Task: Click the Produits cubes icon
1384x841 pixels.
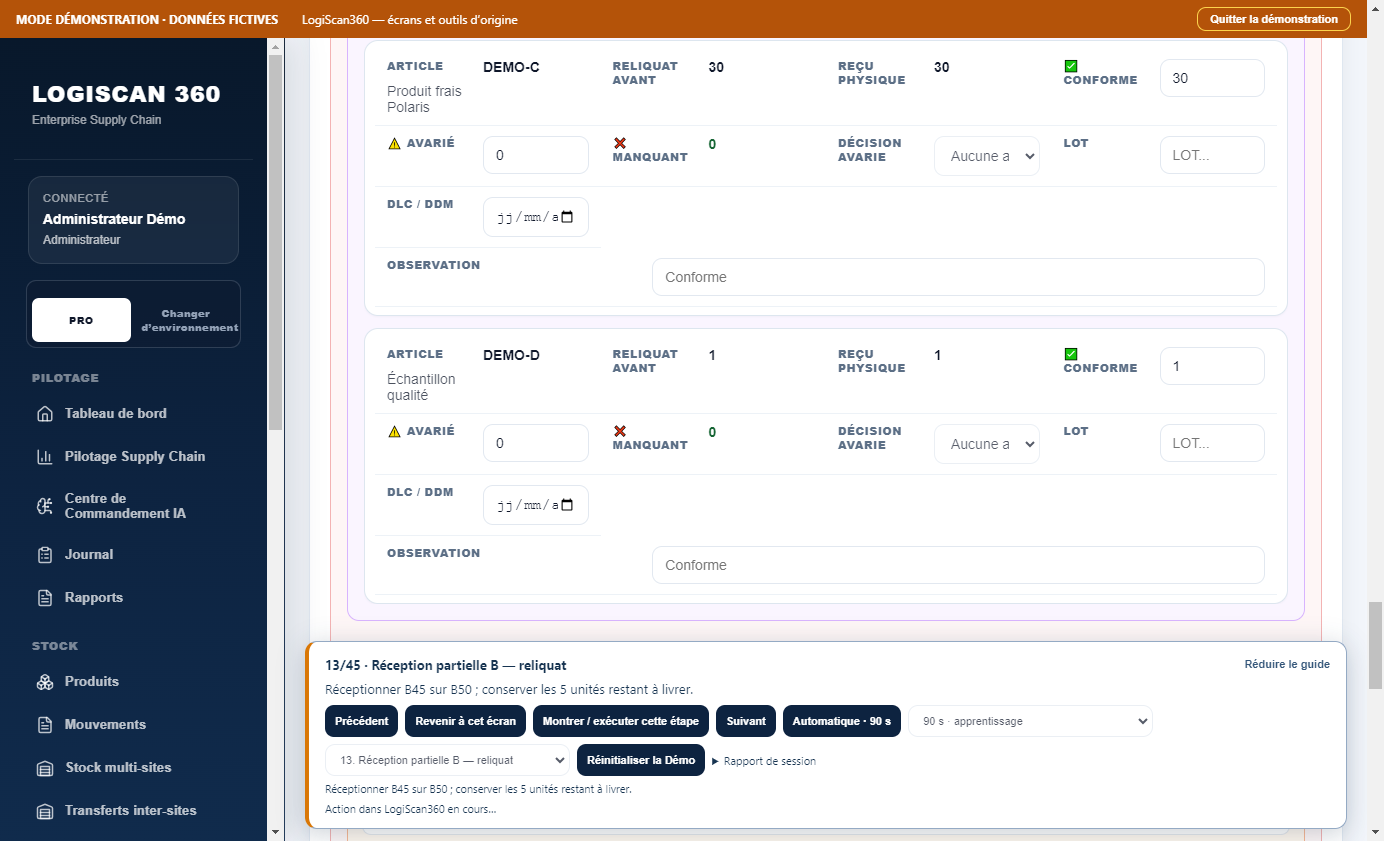Action: click(x=44, y=682)
